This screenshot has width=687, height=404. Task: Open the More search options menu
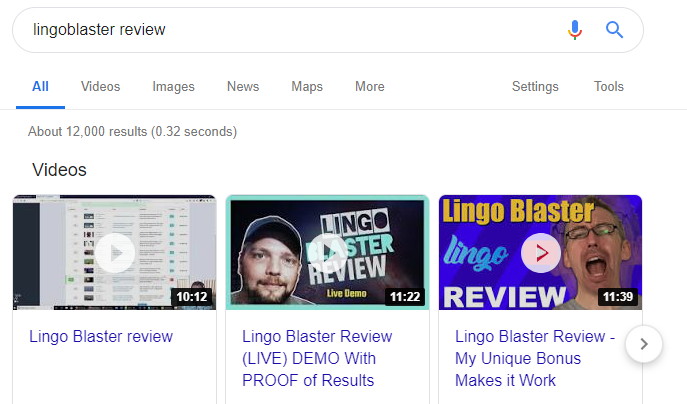[370, 86]
